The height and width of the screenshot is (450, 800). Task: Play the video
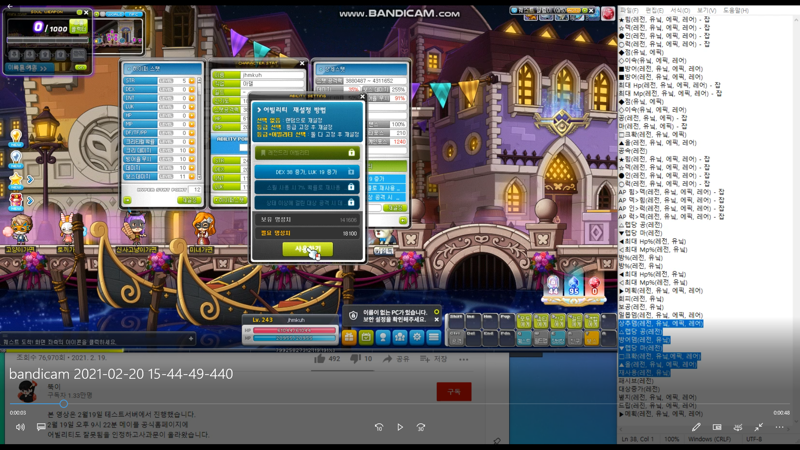[400, 427]
